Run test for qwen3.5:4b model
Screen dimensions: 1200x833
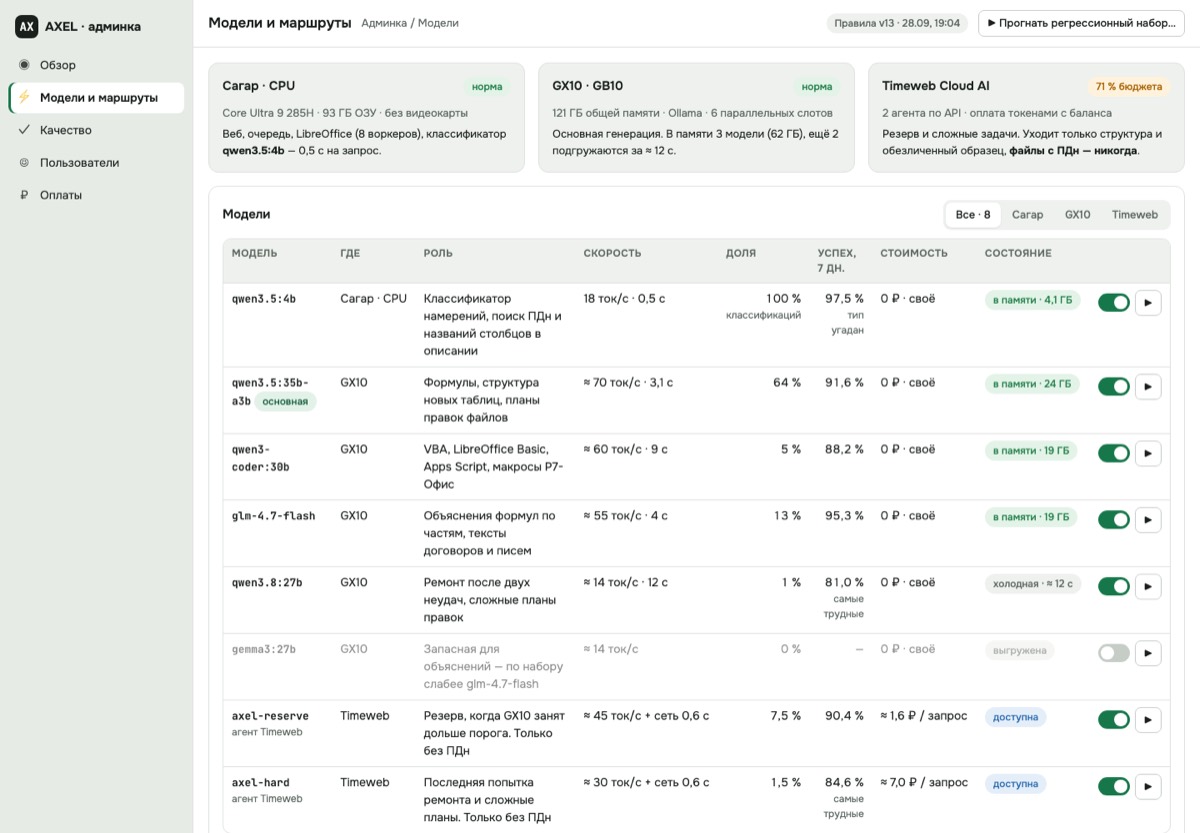[1148, 302]
